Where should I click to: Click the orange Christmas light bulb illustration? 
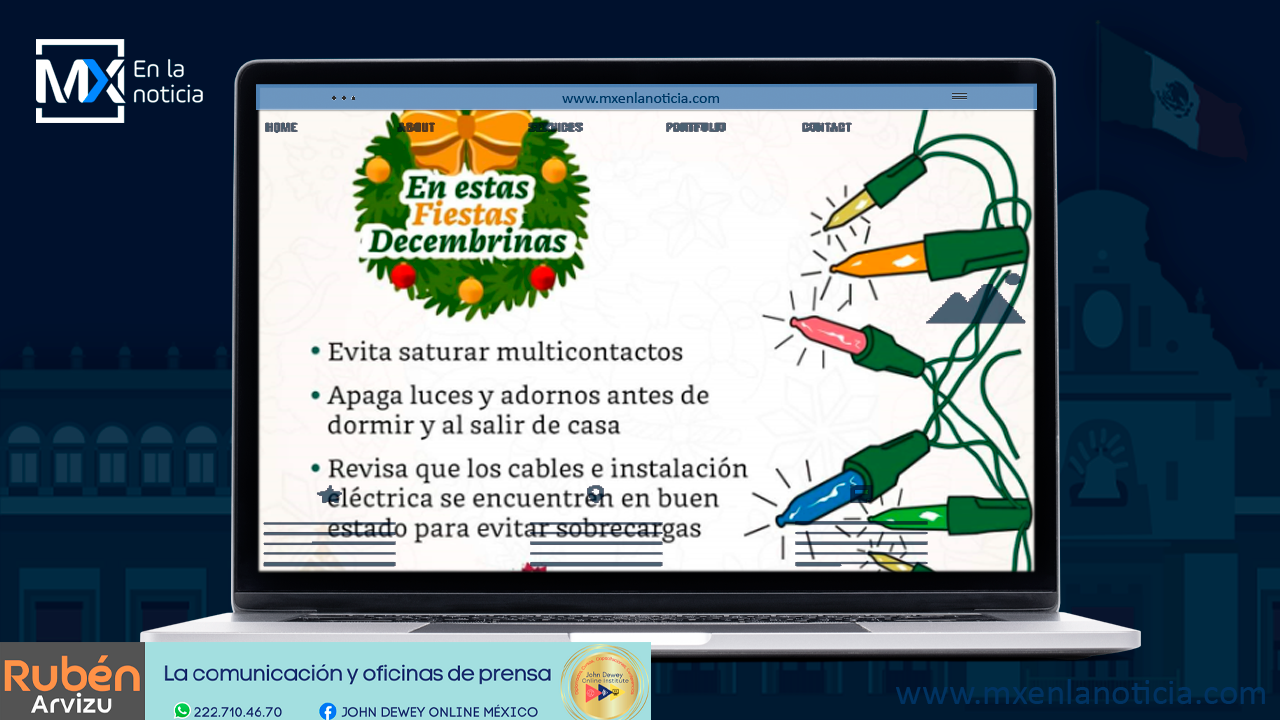click(x=929, y=256)
